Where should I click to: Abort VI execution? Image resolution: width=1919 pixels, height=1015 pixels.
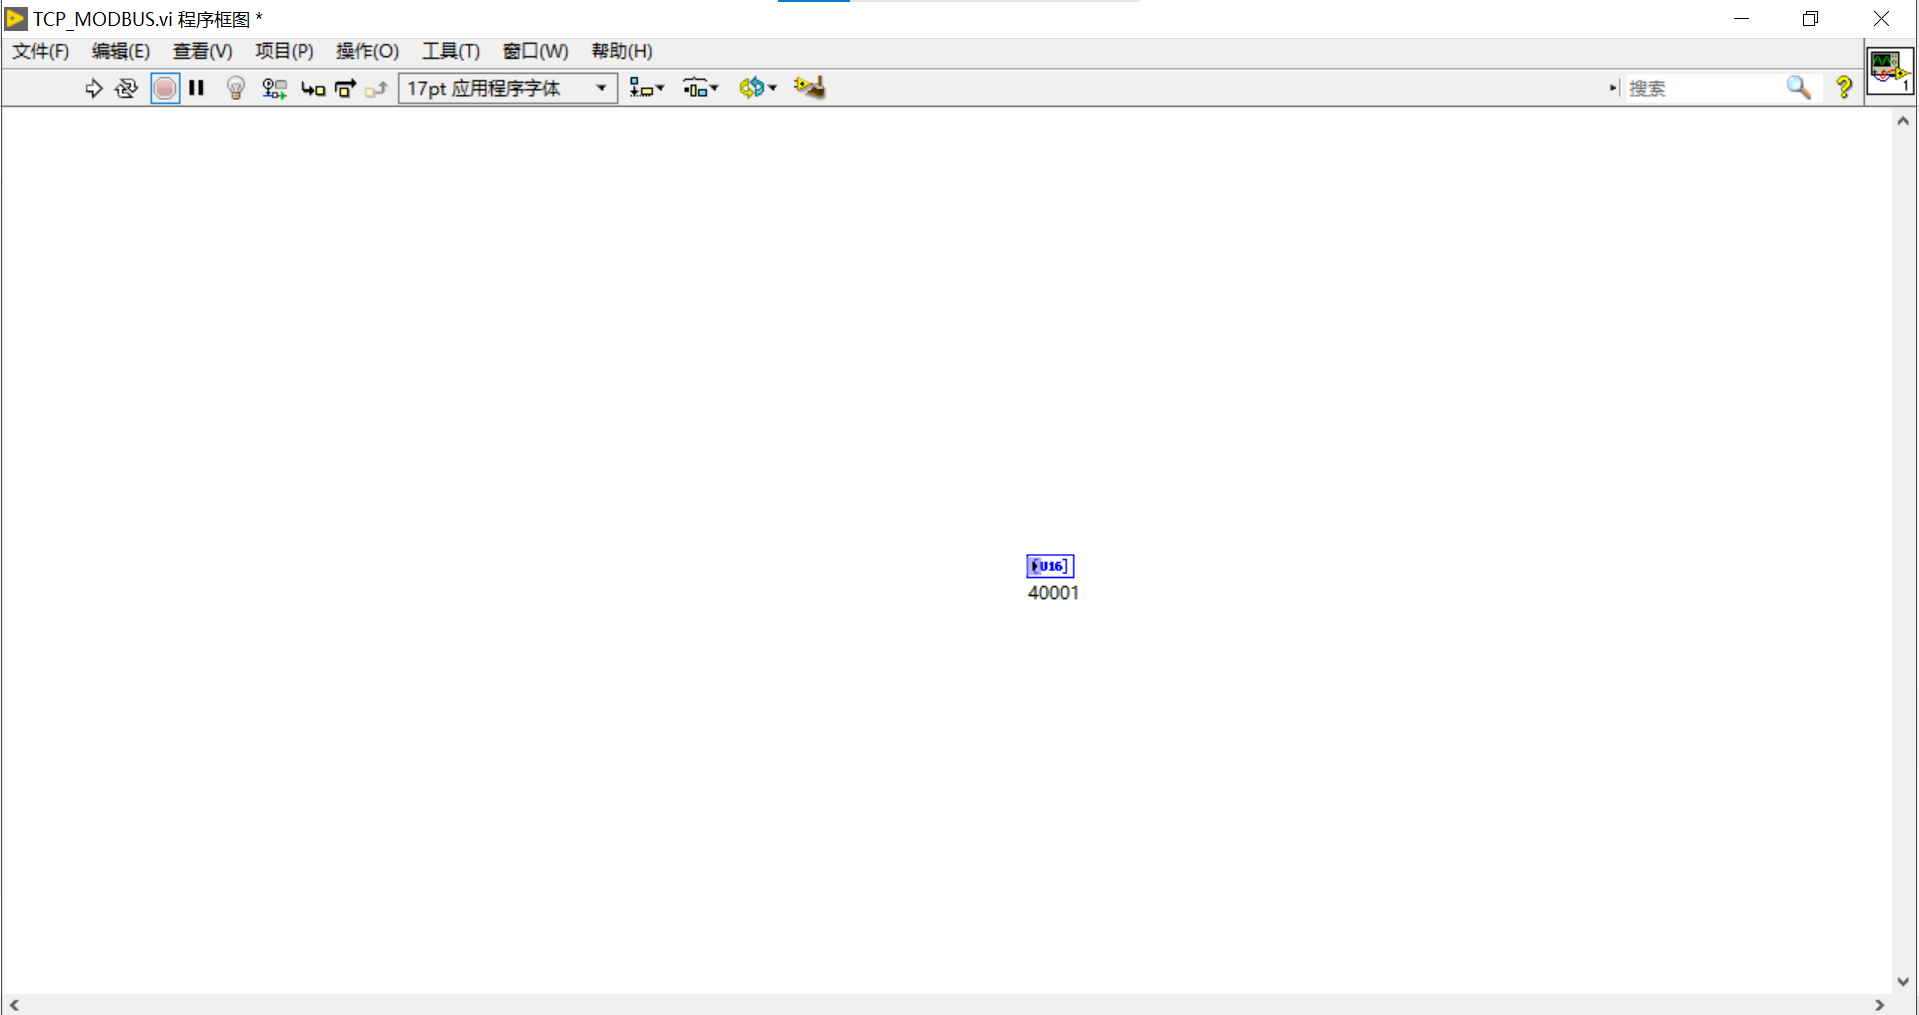coord(165,88)
